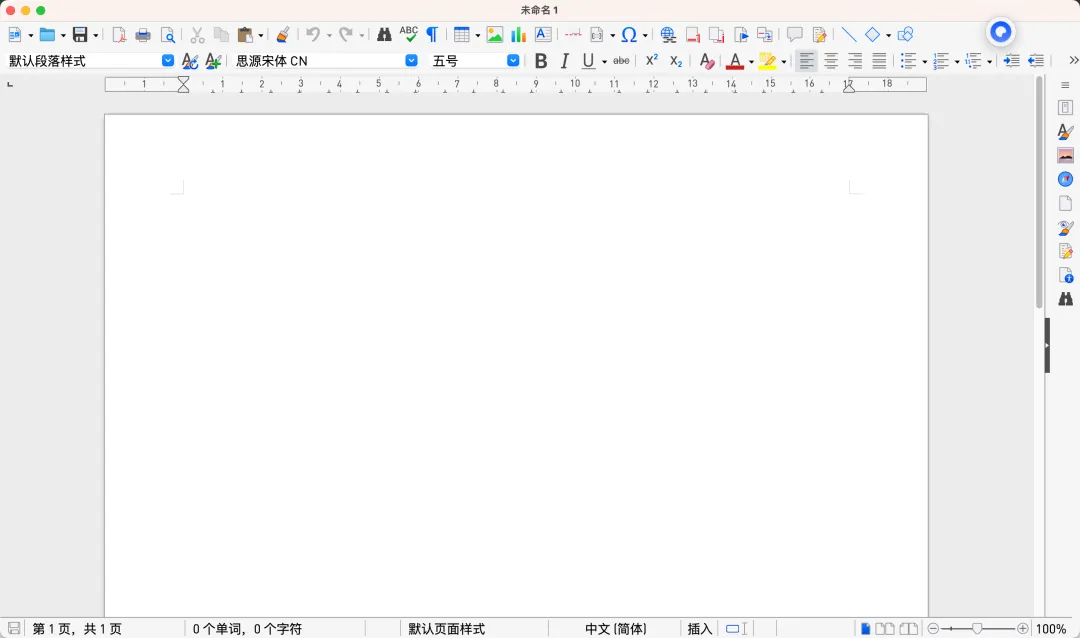Open the unordered list dropdown arrow

pos(924,62)
